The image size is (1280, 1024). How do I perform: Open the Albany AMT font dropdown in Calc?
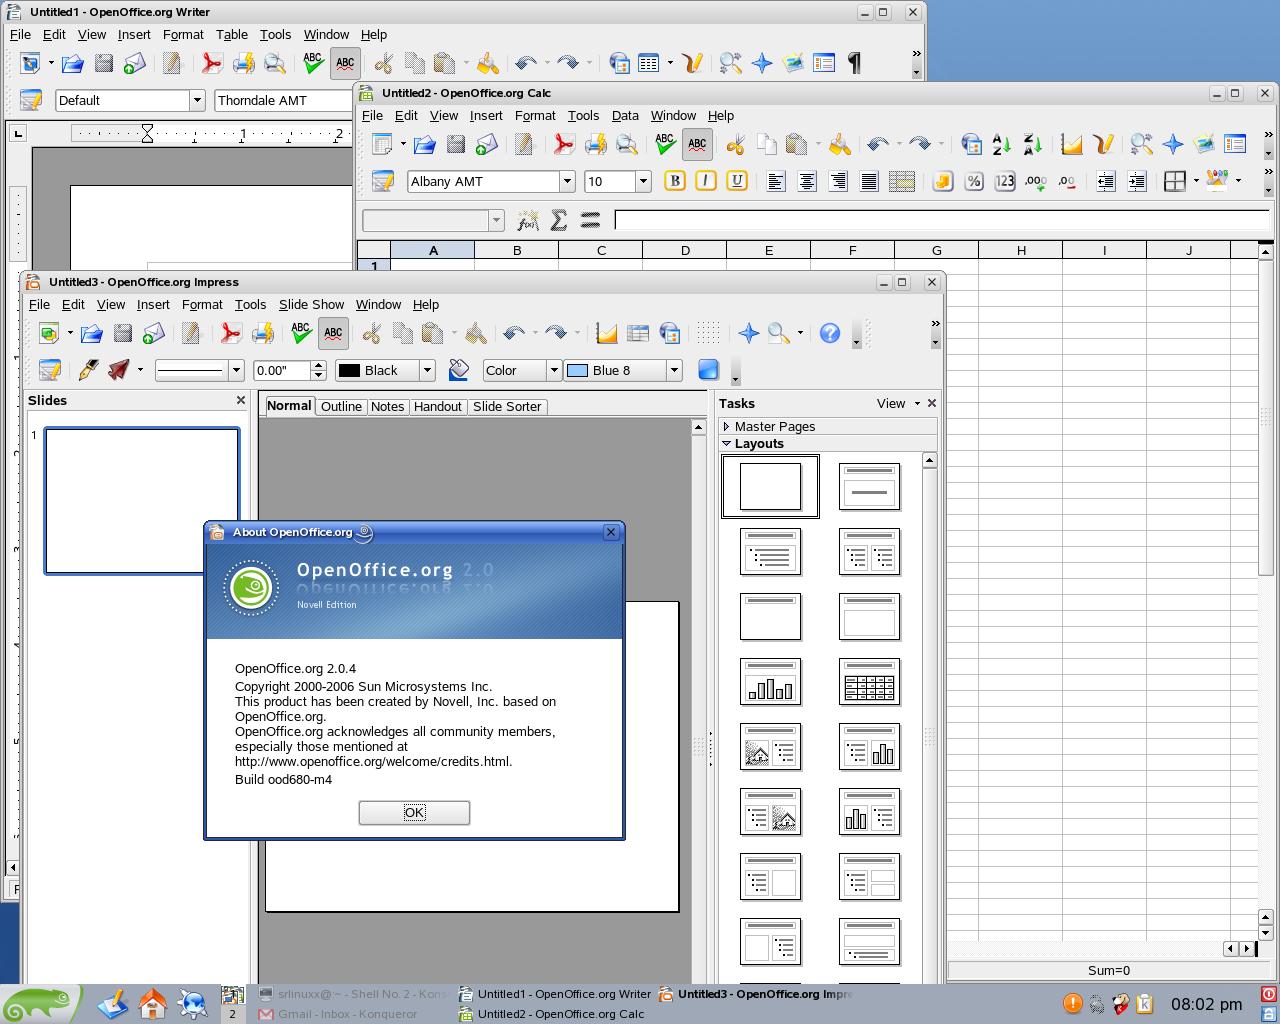tap(567, 181)
